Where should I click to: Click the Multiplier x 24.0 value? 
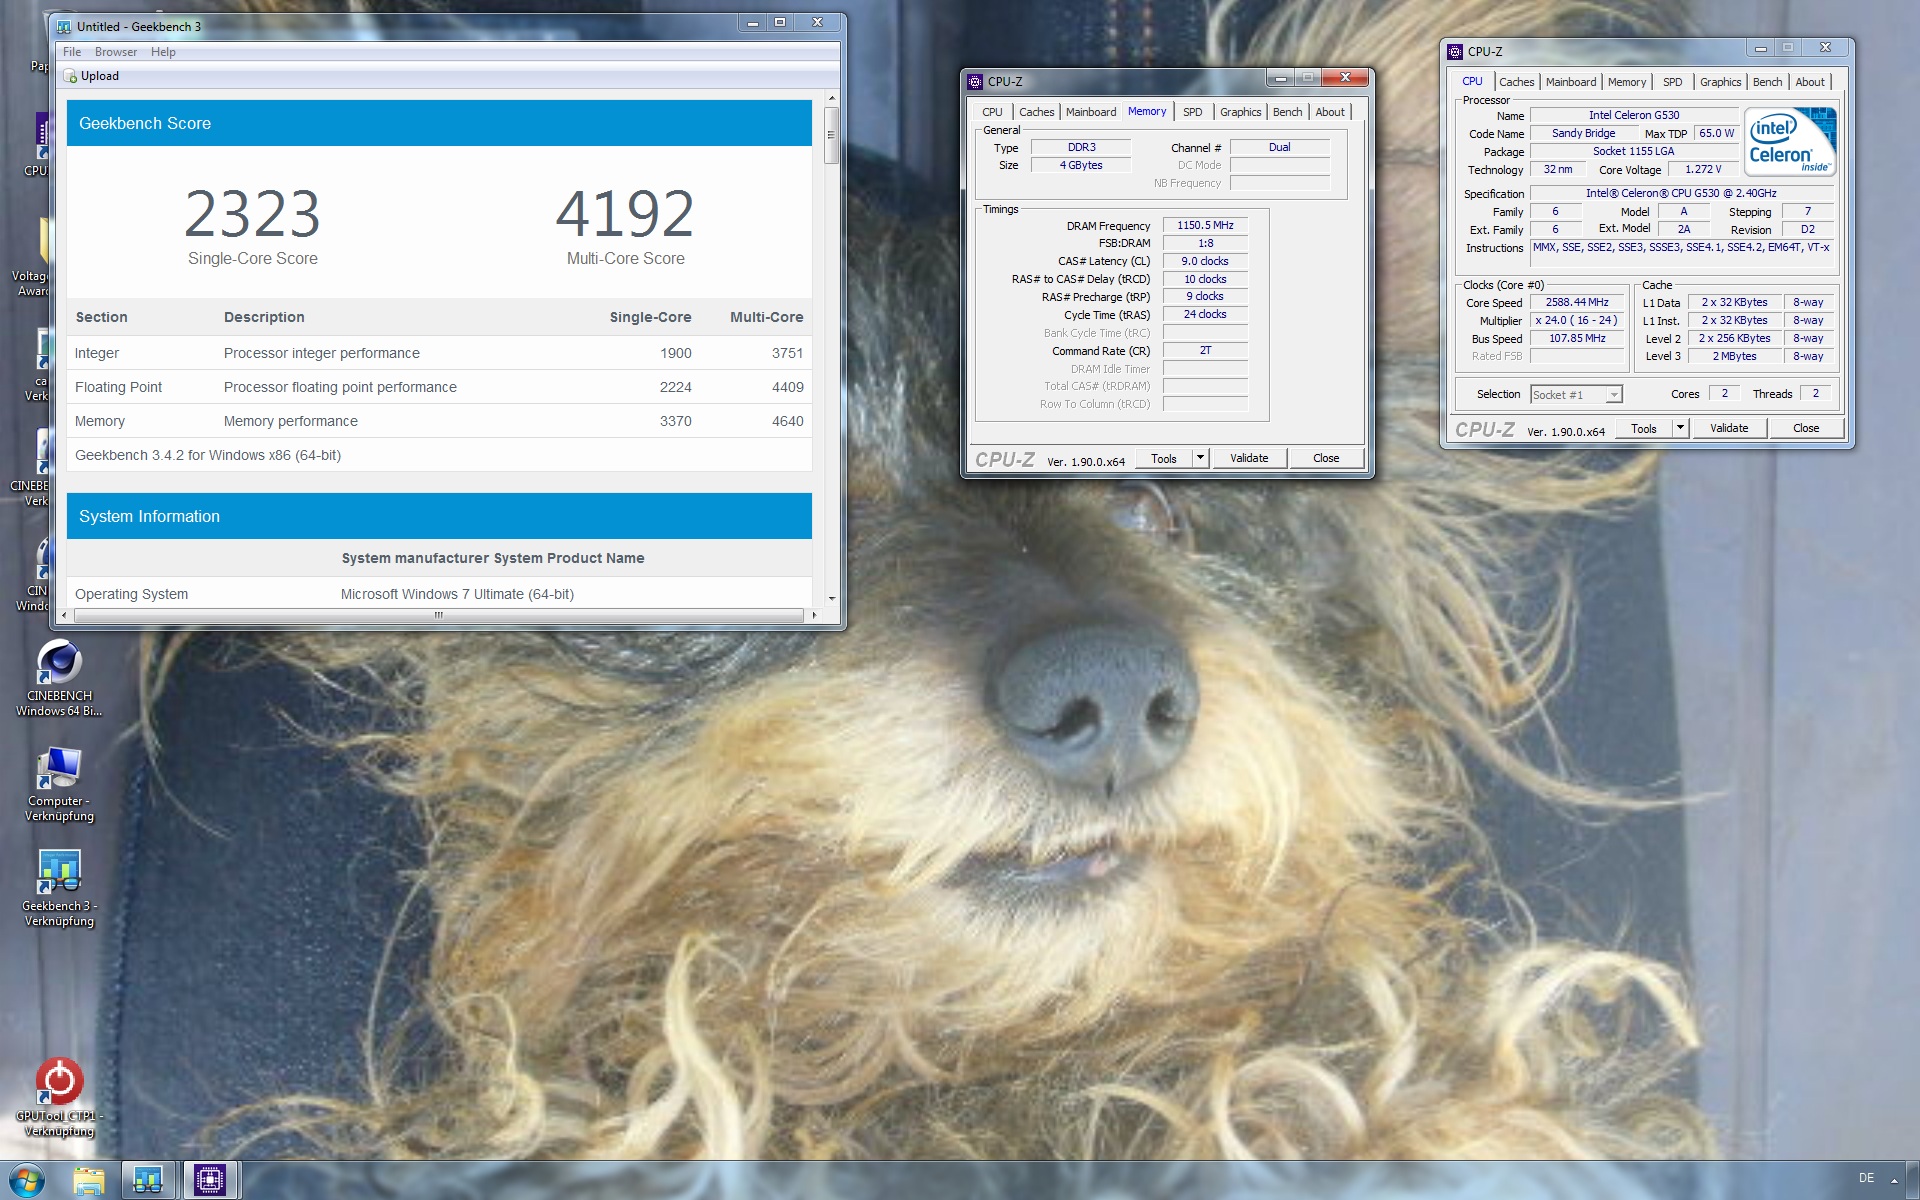1577,321
